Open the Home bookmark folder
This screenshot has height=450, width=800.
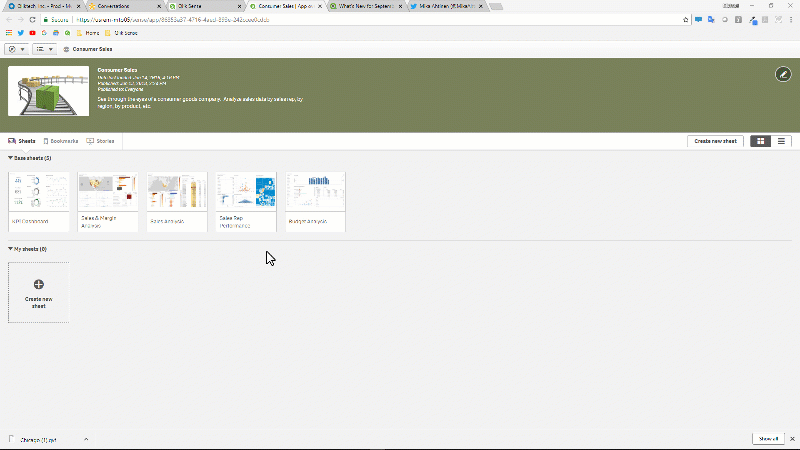point(88,33)
